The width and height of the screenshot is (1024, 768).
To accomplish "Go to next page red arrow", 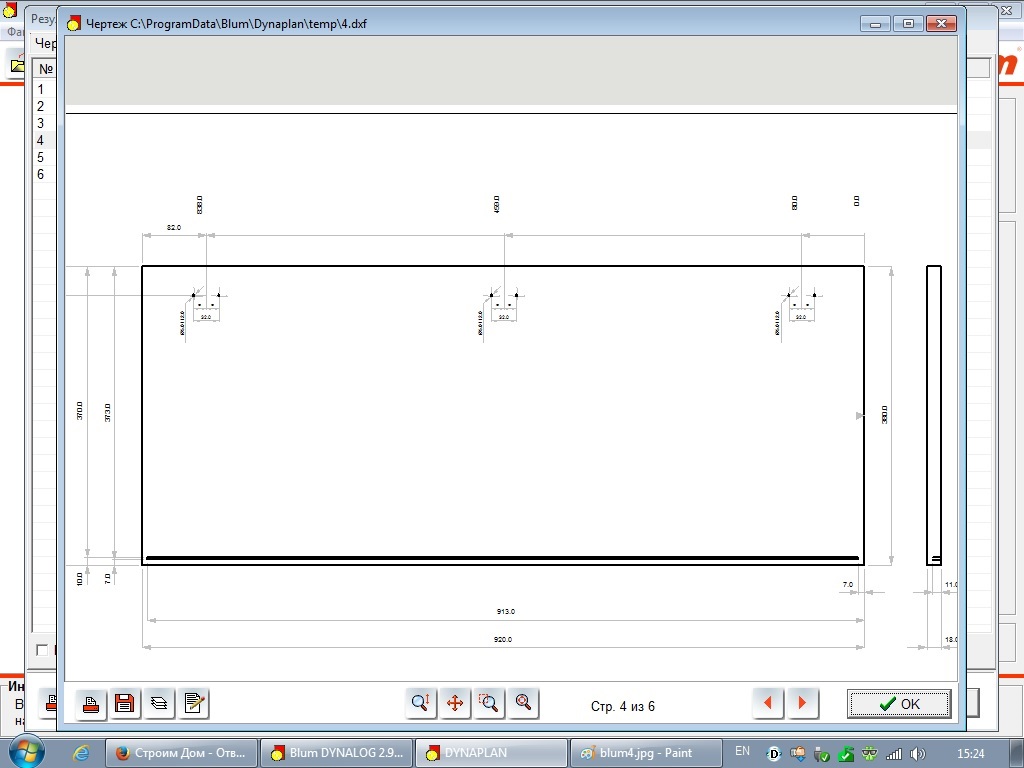I will click(x=803, y=703).
